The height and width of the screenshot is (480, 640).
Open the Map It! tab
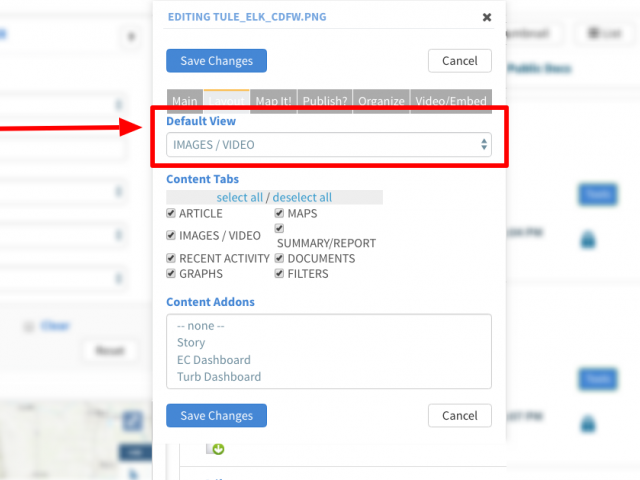pos(273,101)
